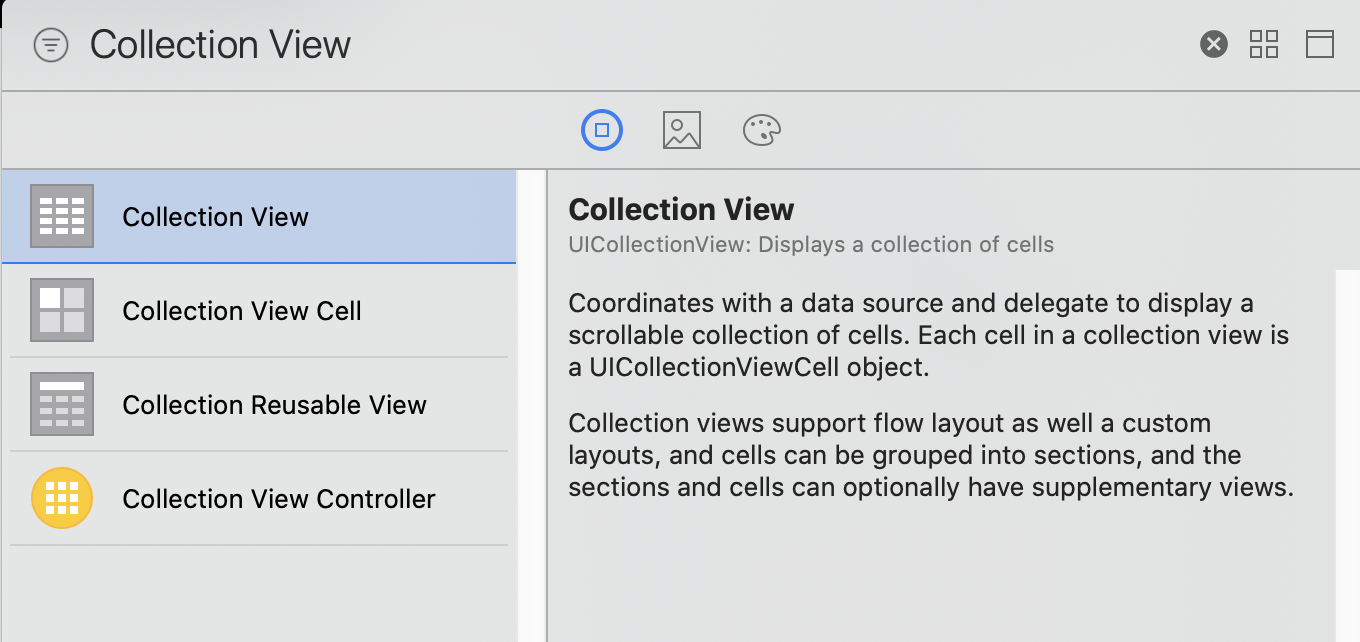Click the Collection Reusable View icon
1360x642 pixels.
(62, 404)
